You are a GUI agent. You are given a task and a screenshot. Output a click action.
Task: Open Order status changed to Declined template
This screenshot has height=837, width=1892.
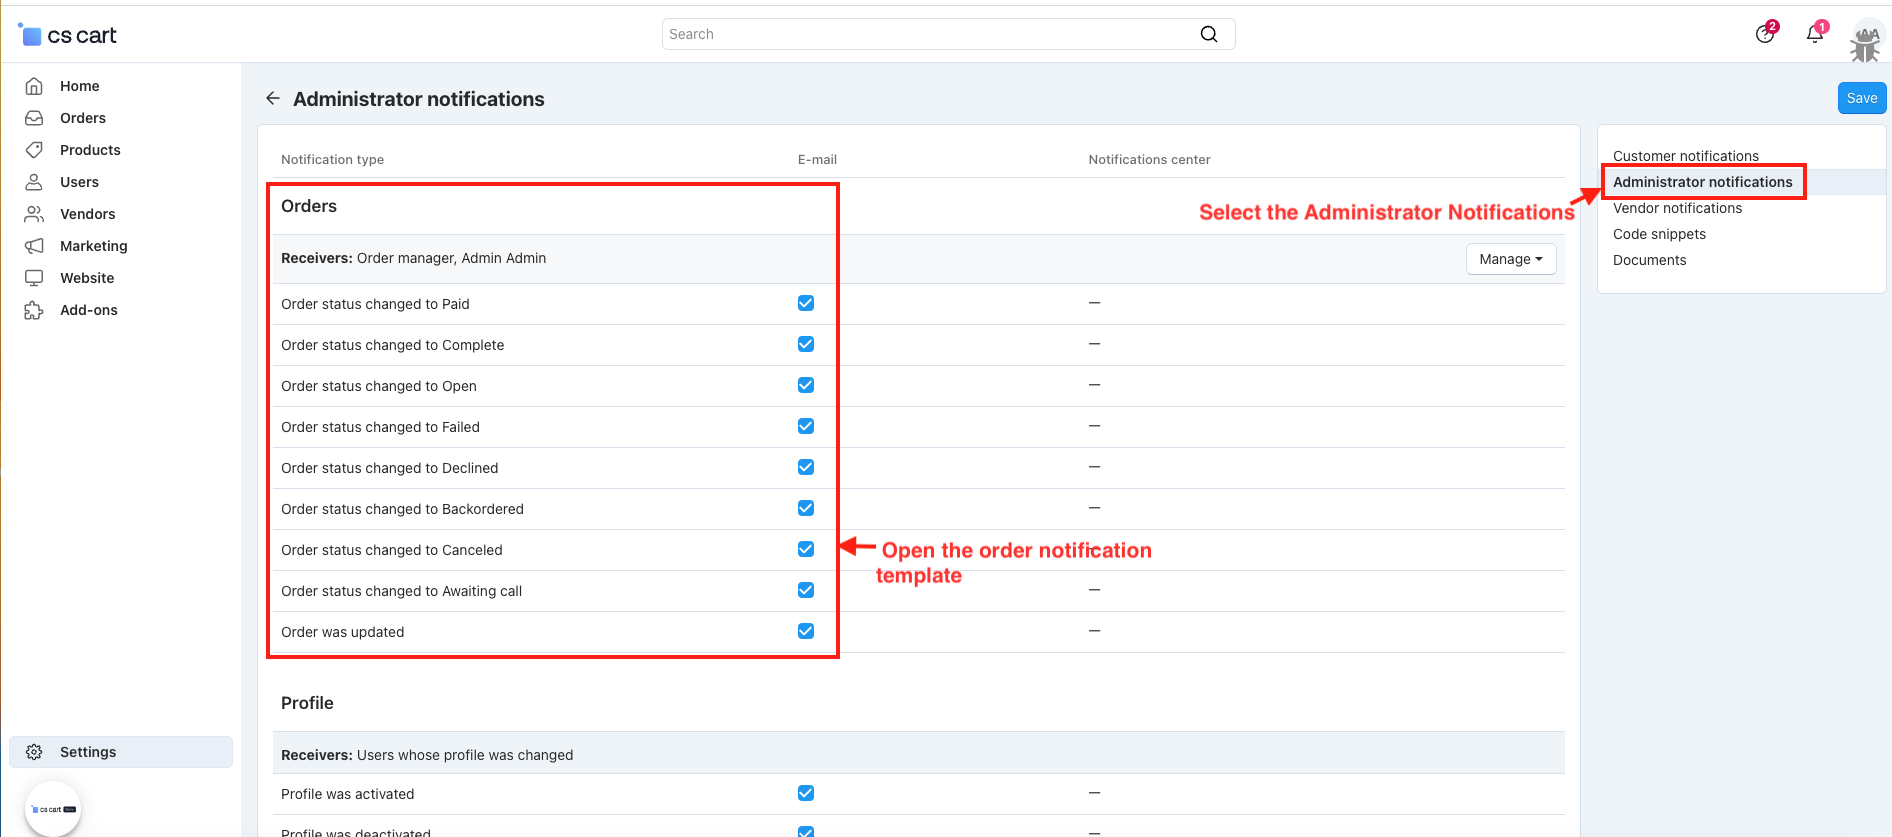(x=389, y=468)
